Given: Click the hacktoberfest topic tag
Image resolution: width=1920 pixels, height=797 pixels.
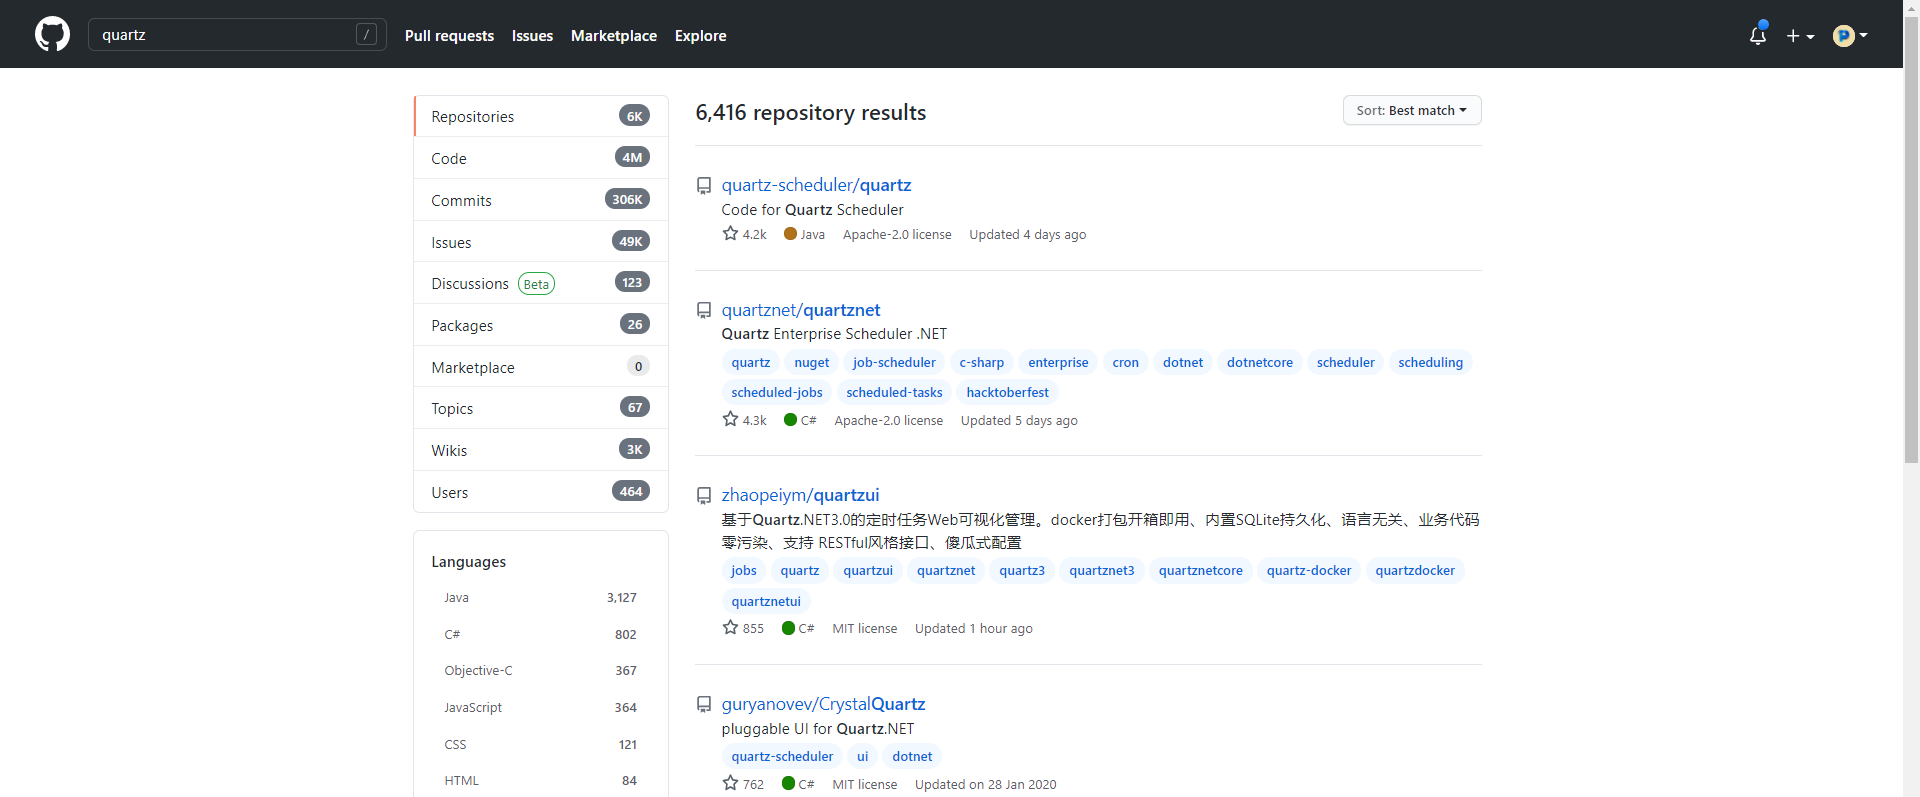Looking at the screenshot, I should click(1007, 393).
